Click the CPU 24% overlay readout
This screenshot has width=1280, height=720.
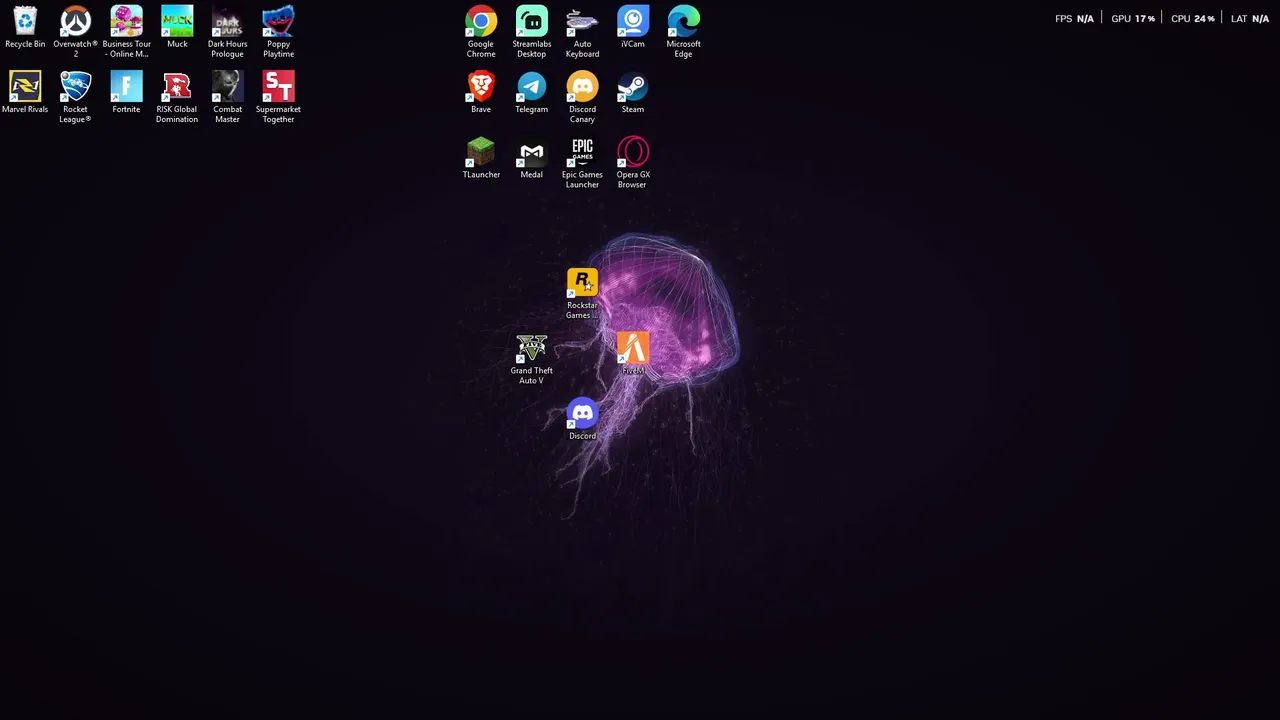1193,19
